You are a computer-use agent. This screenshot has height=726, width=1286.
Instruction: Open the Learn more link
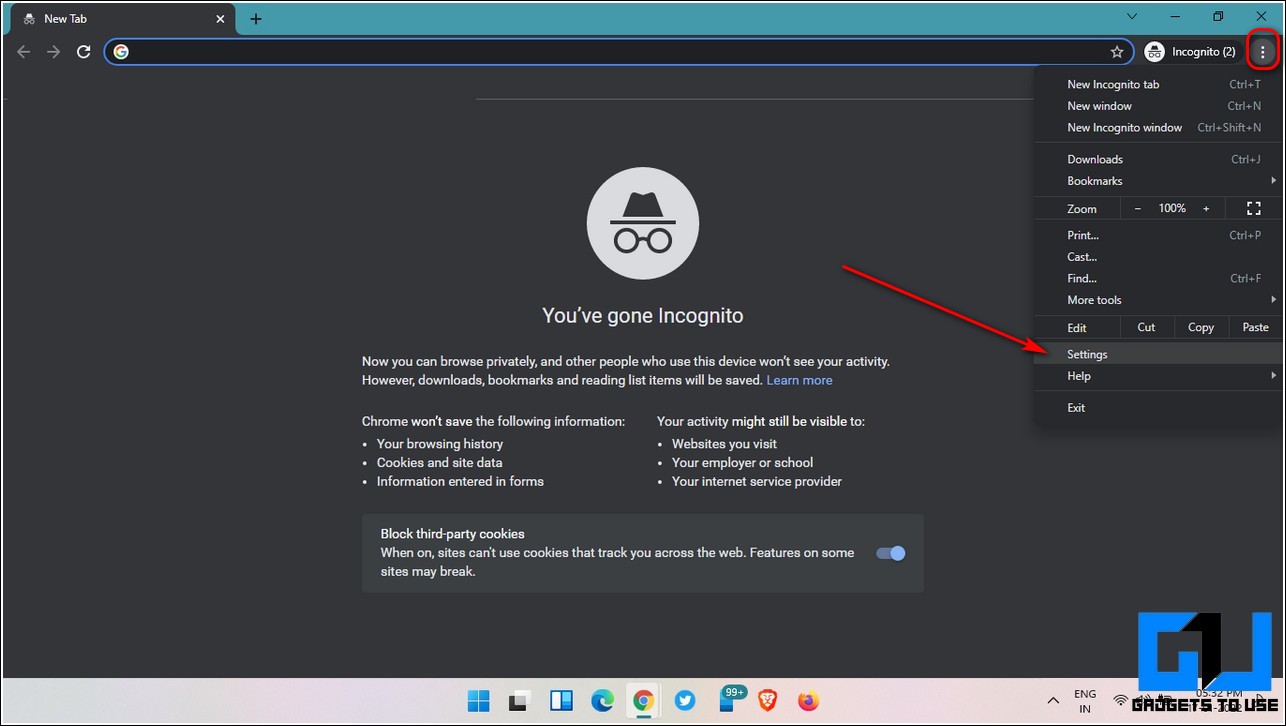click(x=799, y=380)
